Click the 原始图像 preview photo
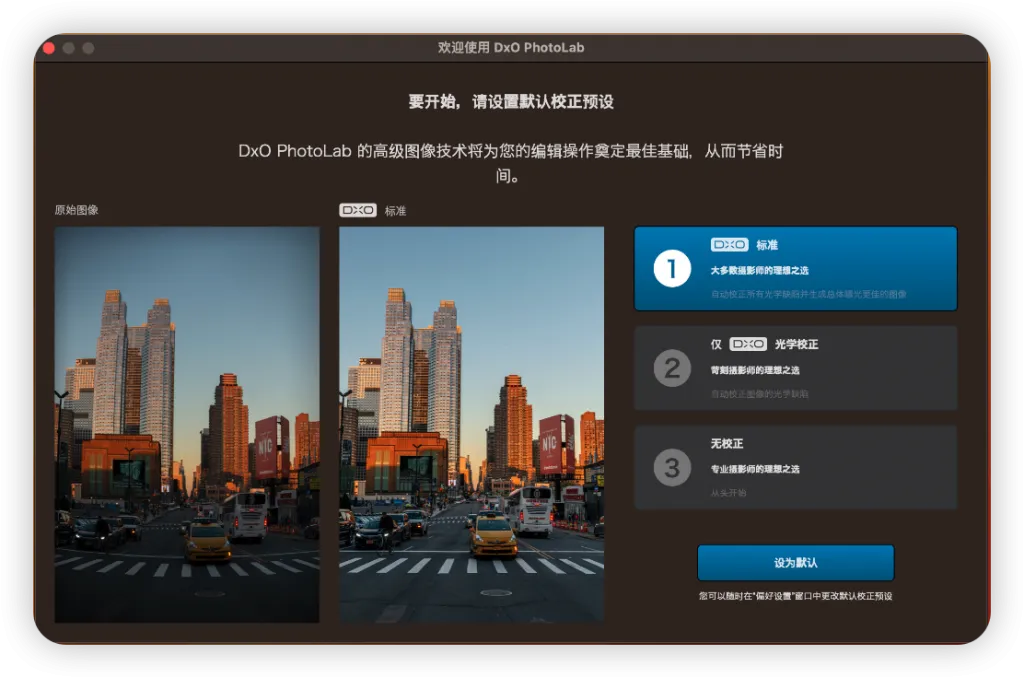 (x=187, y=425)
